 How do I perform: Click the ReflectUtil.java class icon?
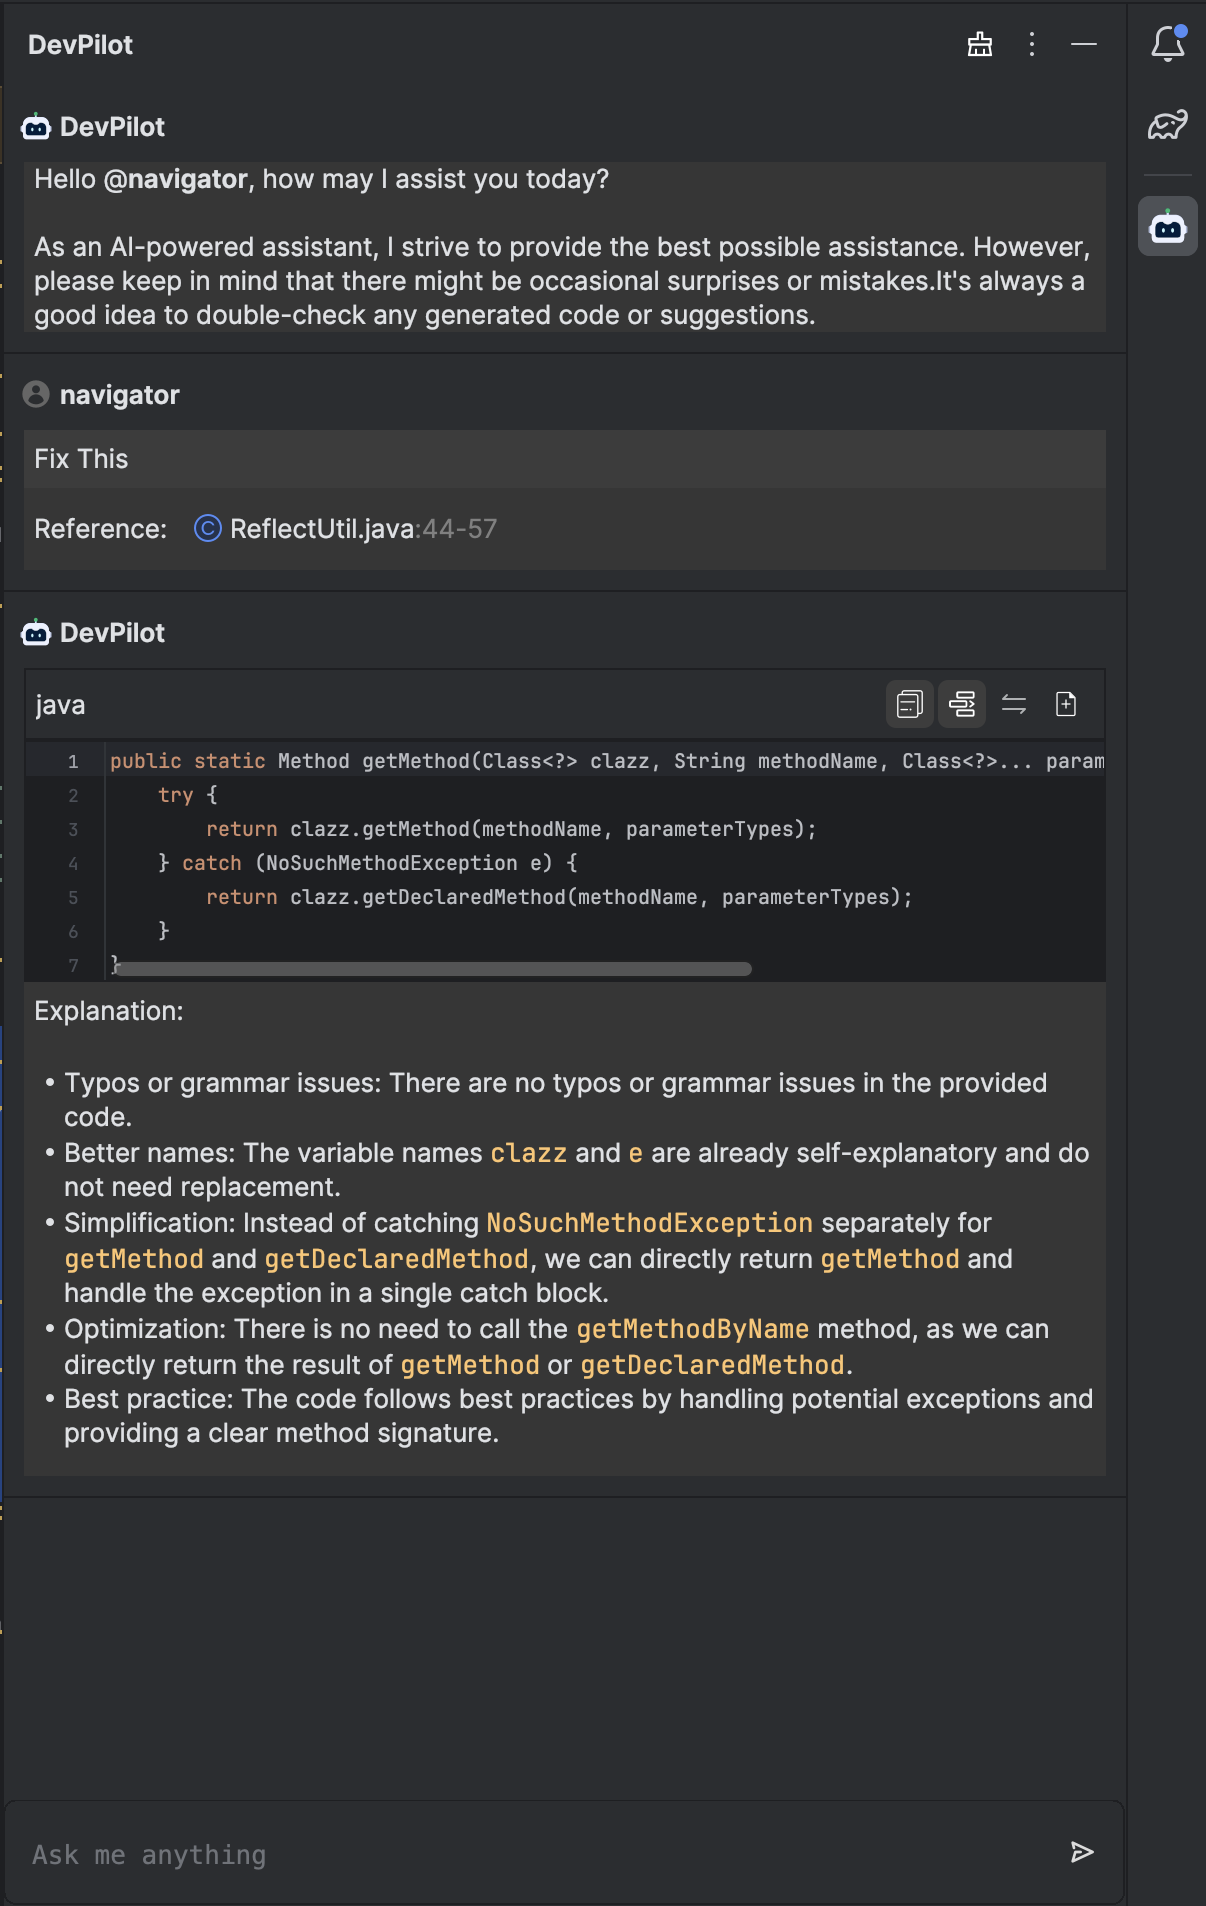[x=207, y=528]
